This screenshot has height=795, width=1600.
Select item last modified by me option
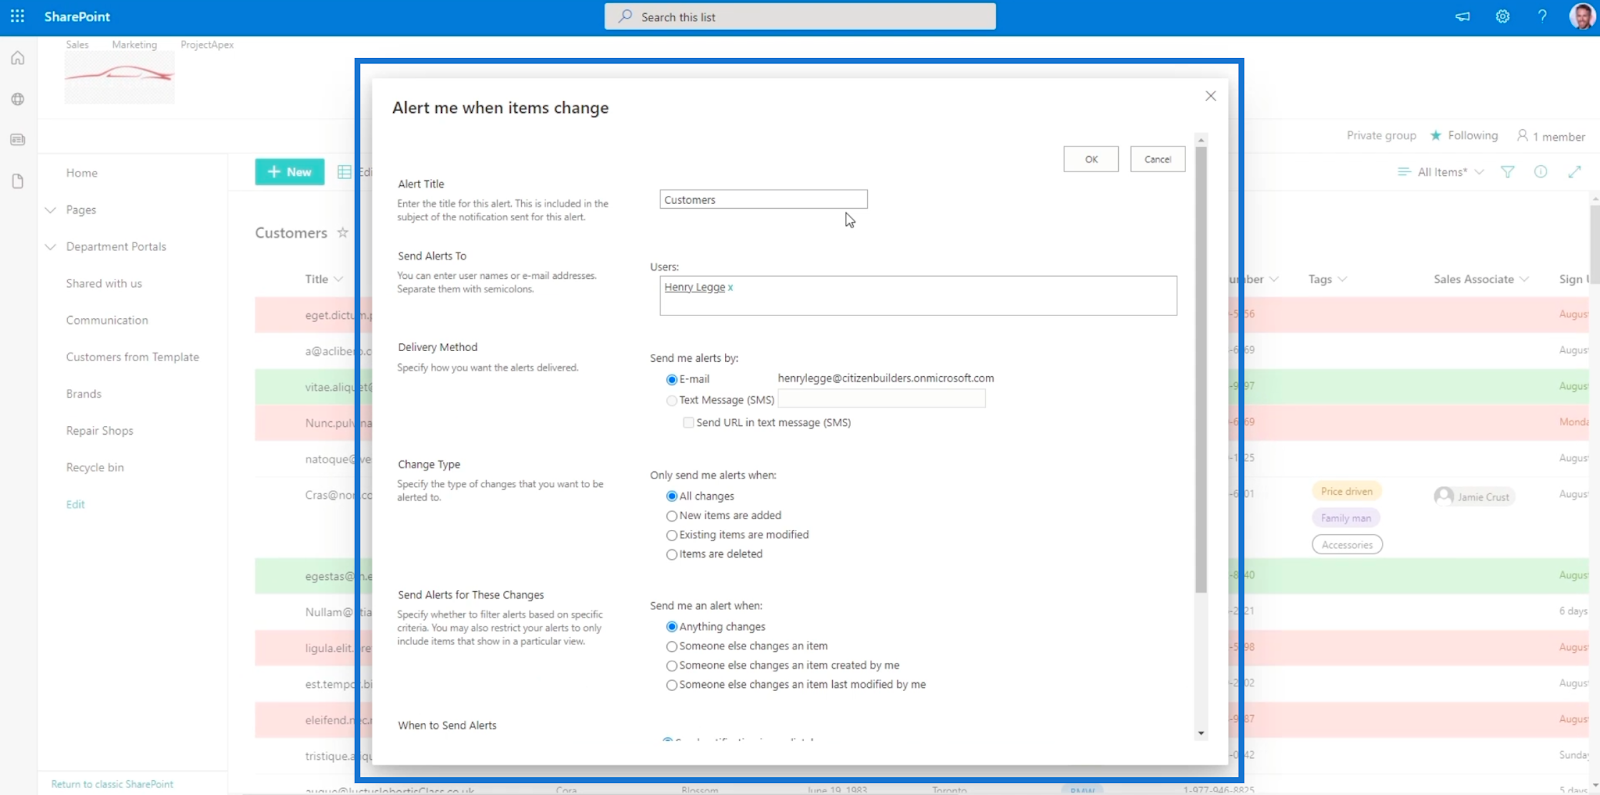coord(671,685)
